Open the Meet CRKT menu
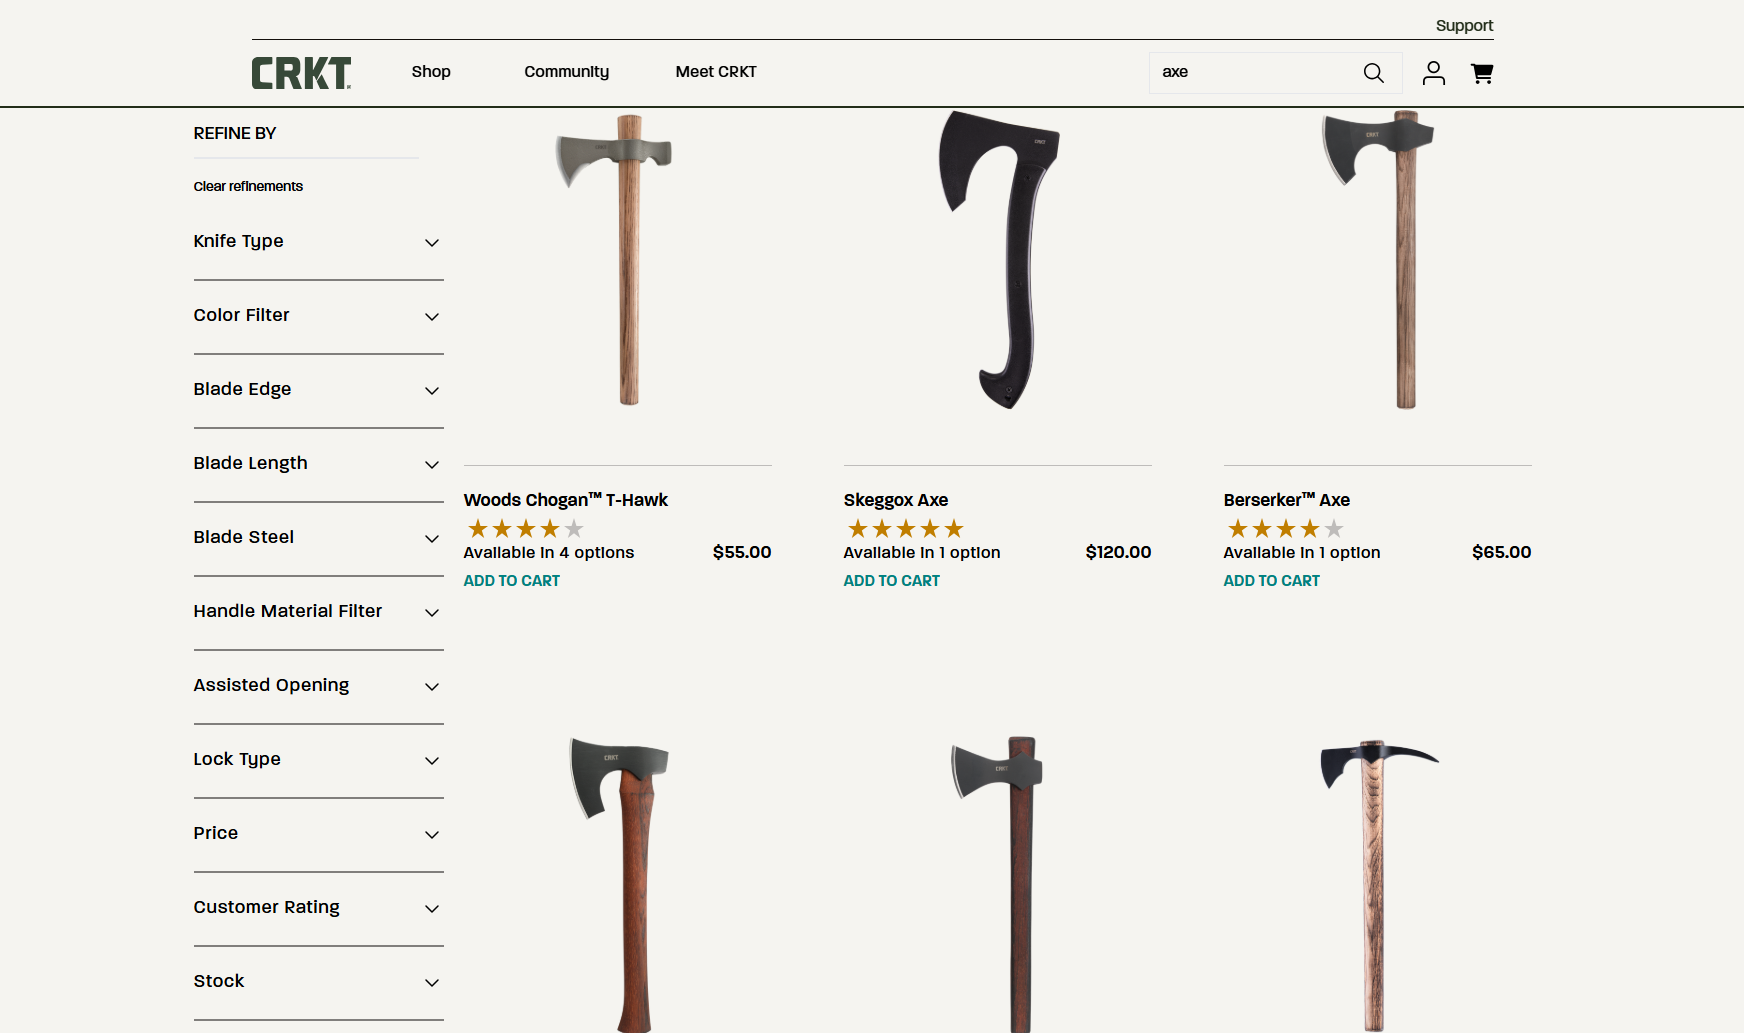 (716, 72)
